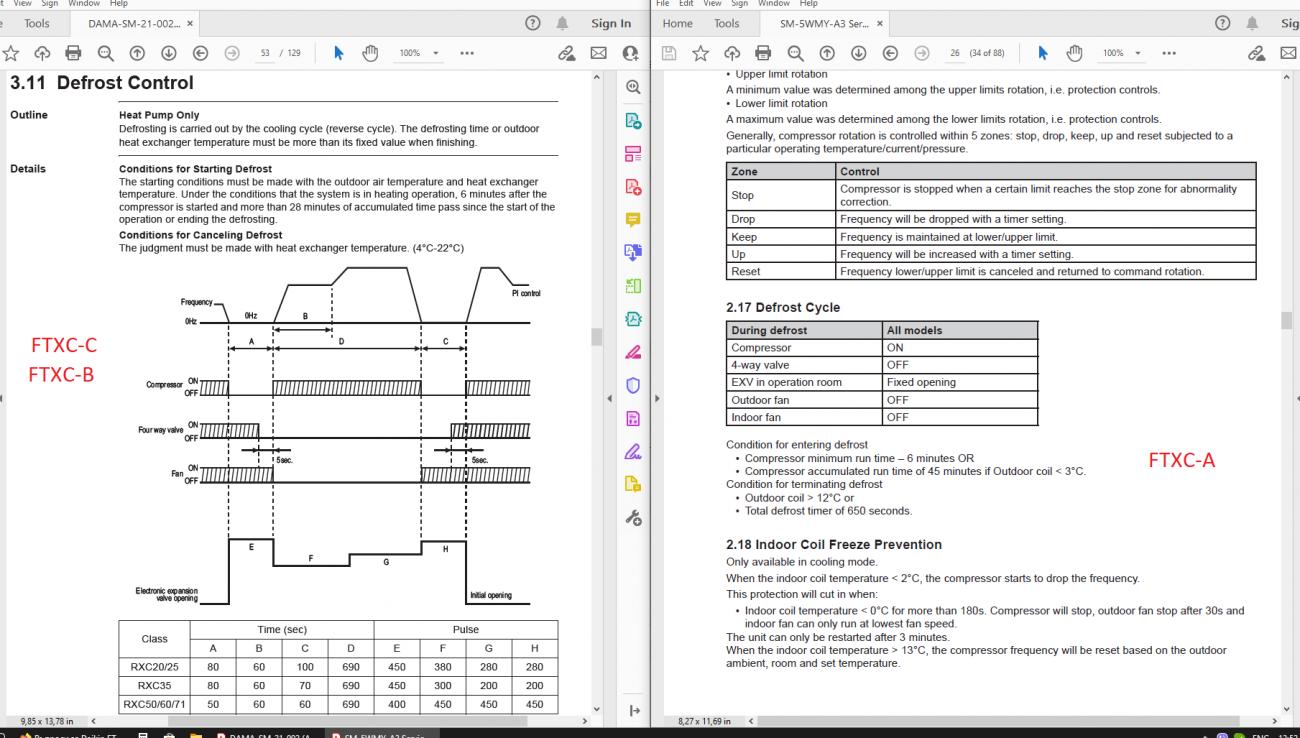Email the DAMA-SM-21-002 document via envelope icon

(599, 53)
